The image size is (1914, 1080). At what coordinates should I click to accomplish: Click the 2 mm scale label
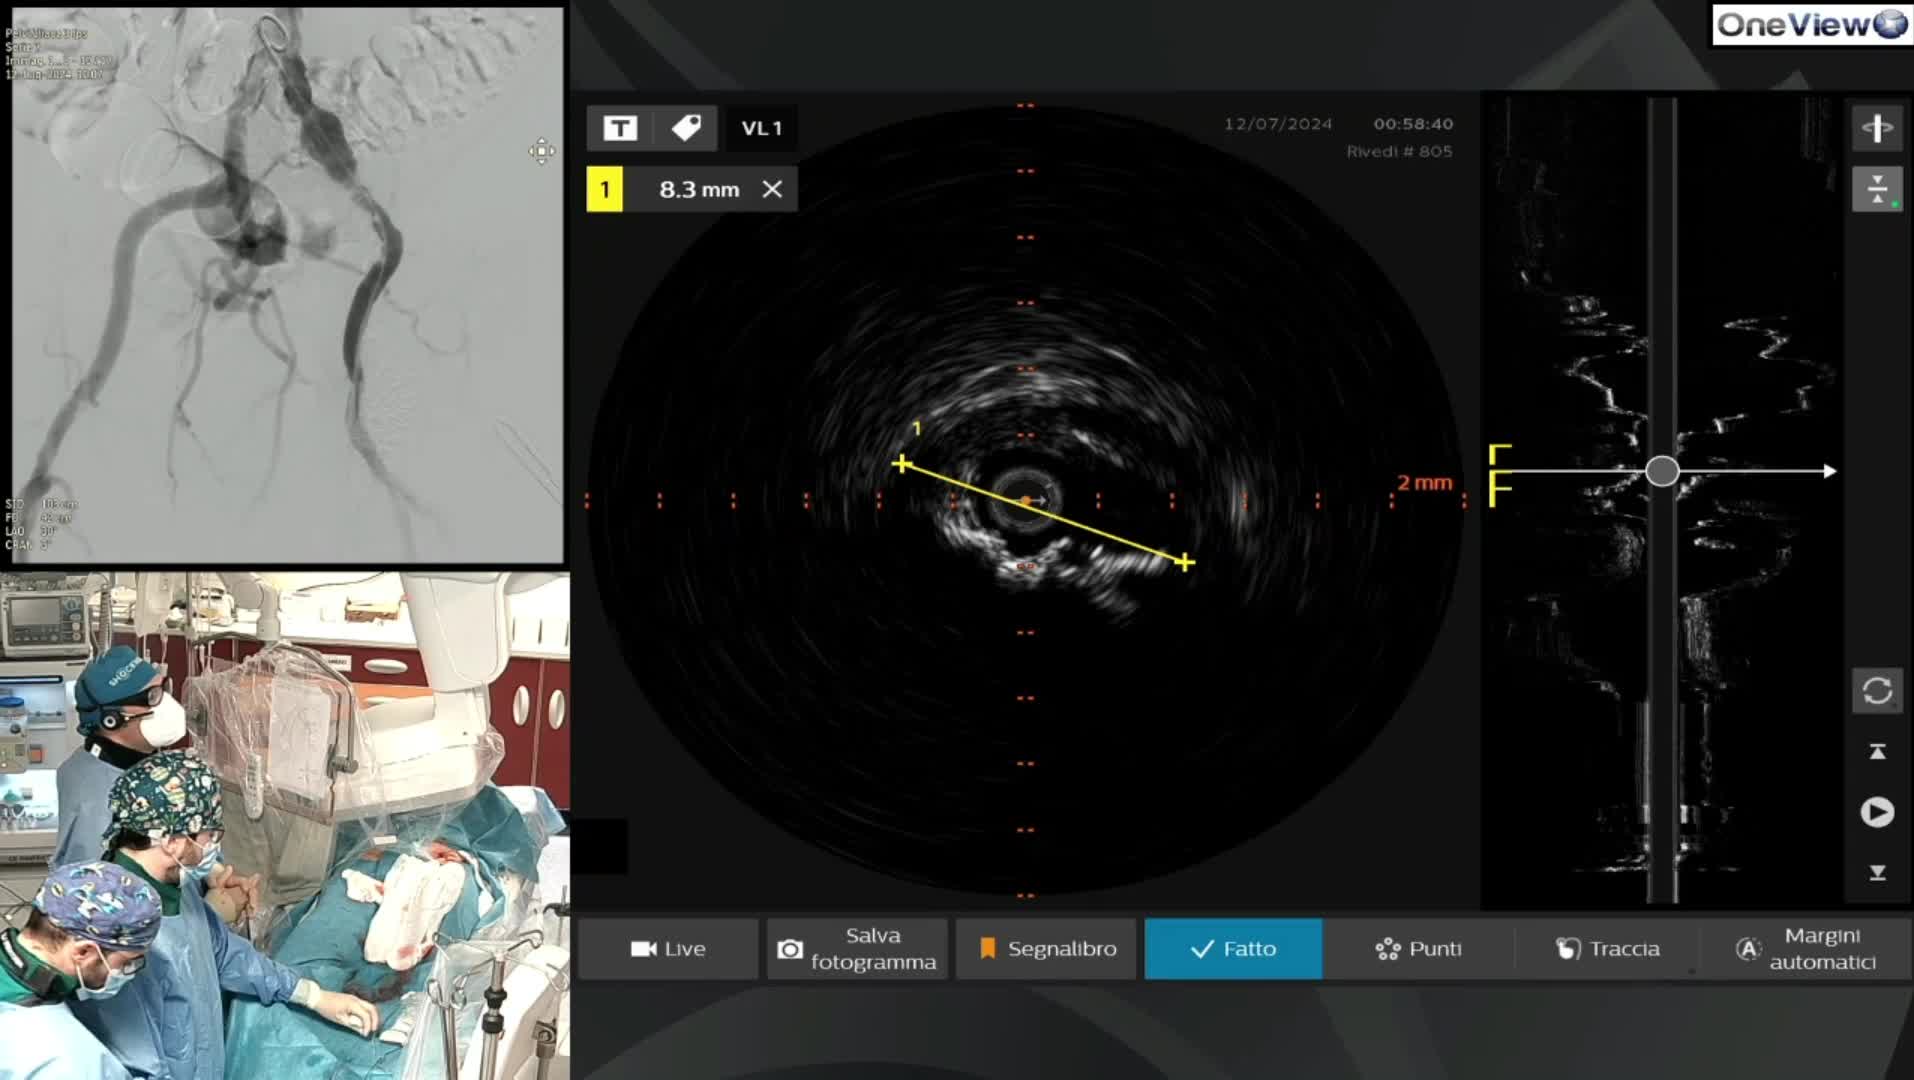(1424, 482)
